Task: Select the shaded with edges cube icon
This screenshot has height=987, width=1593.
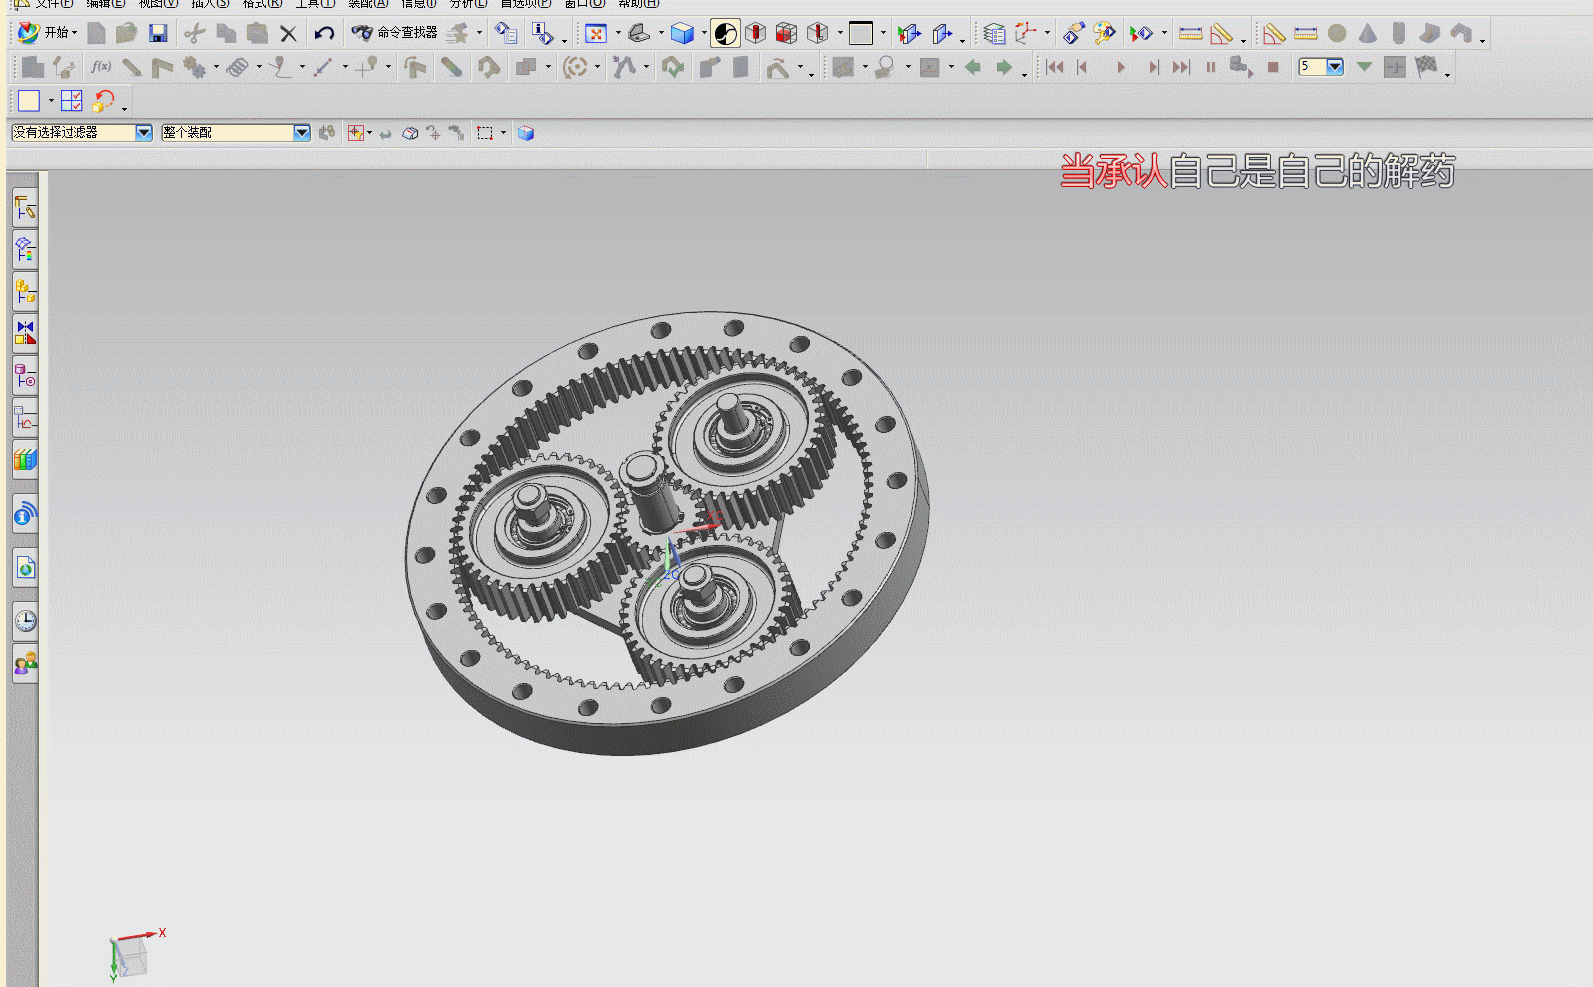Action: [x=683, y=34]
